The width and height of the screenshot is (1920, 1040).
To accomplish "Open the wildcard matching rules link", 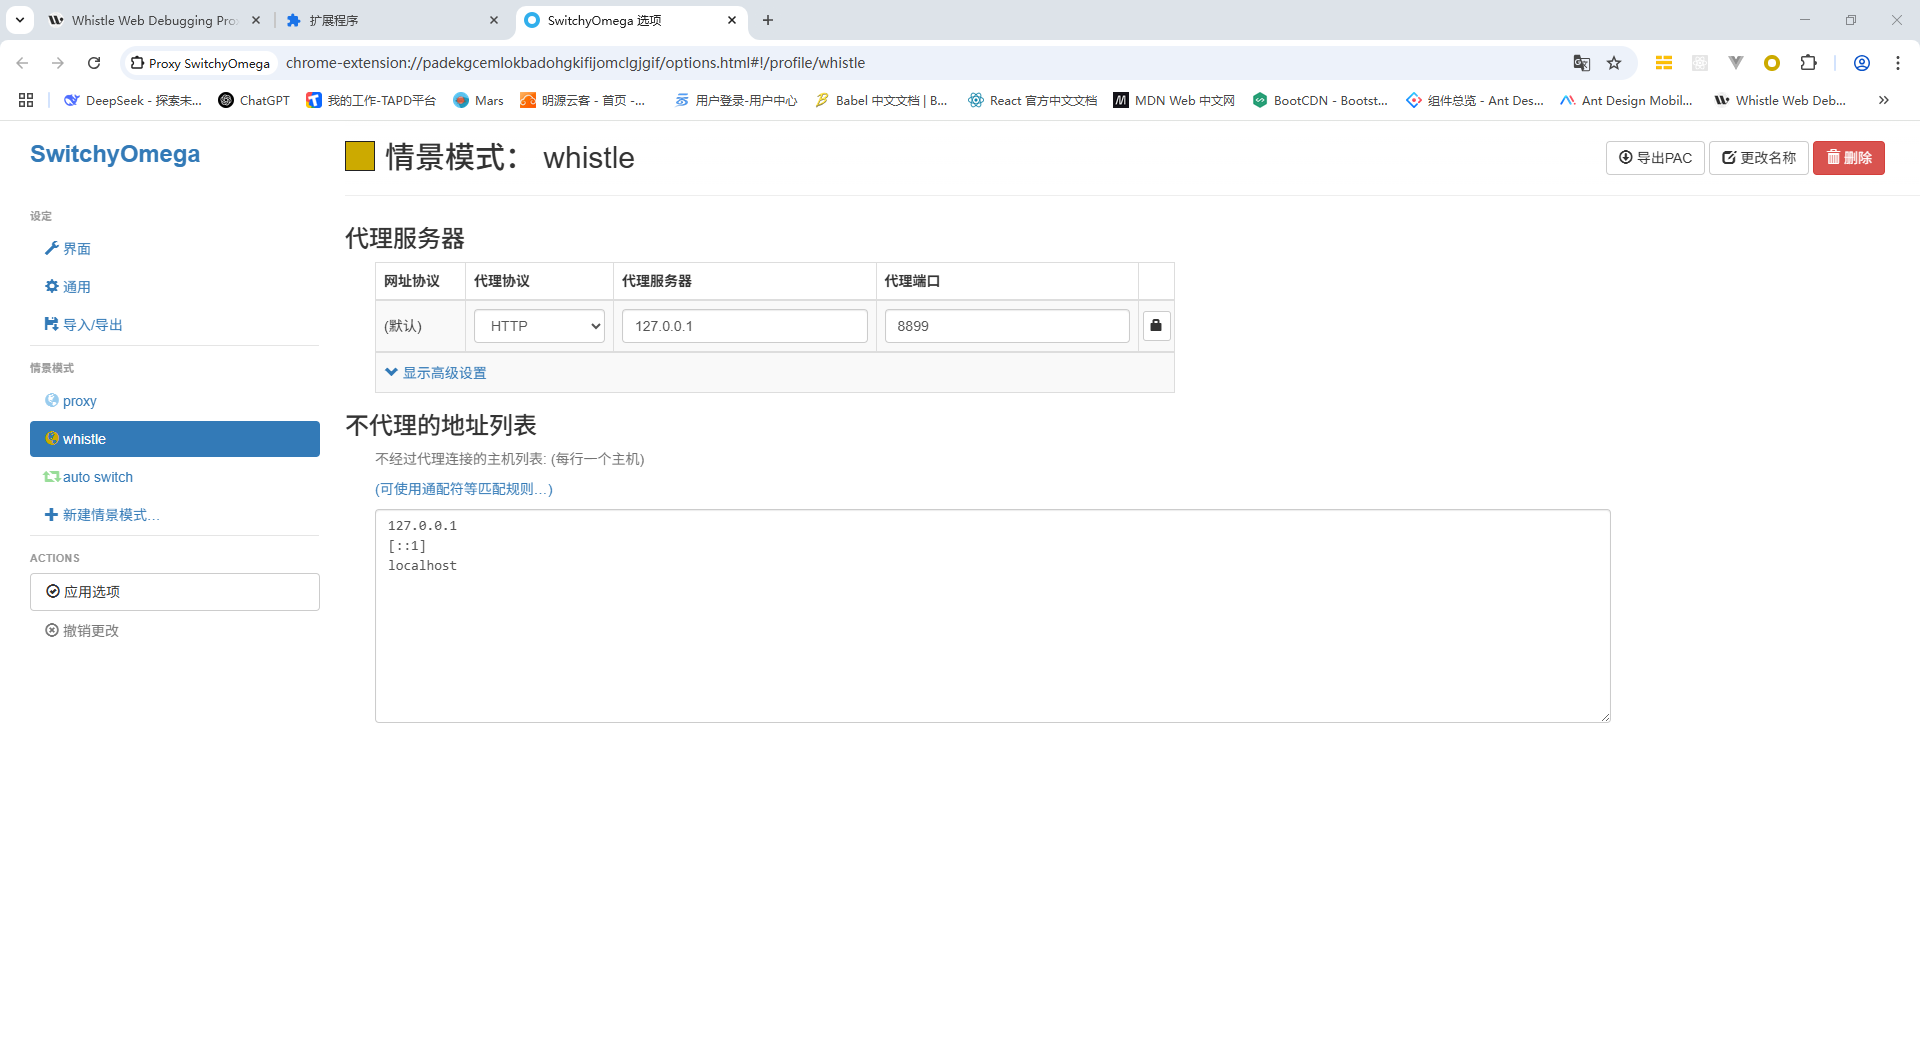I will (464, 489).
